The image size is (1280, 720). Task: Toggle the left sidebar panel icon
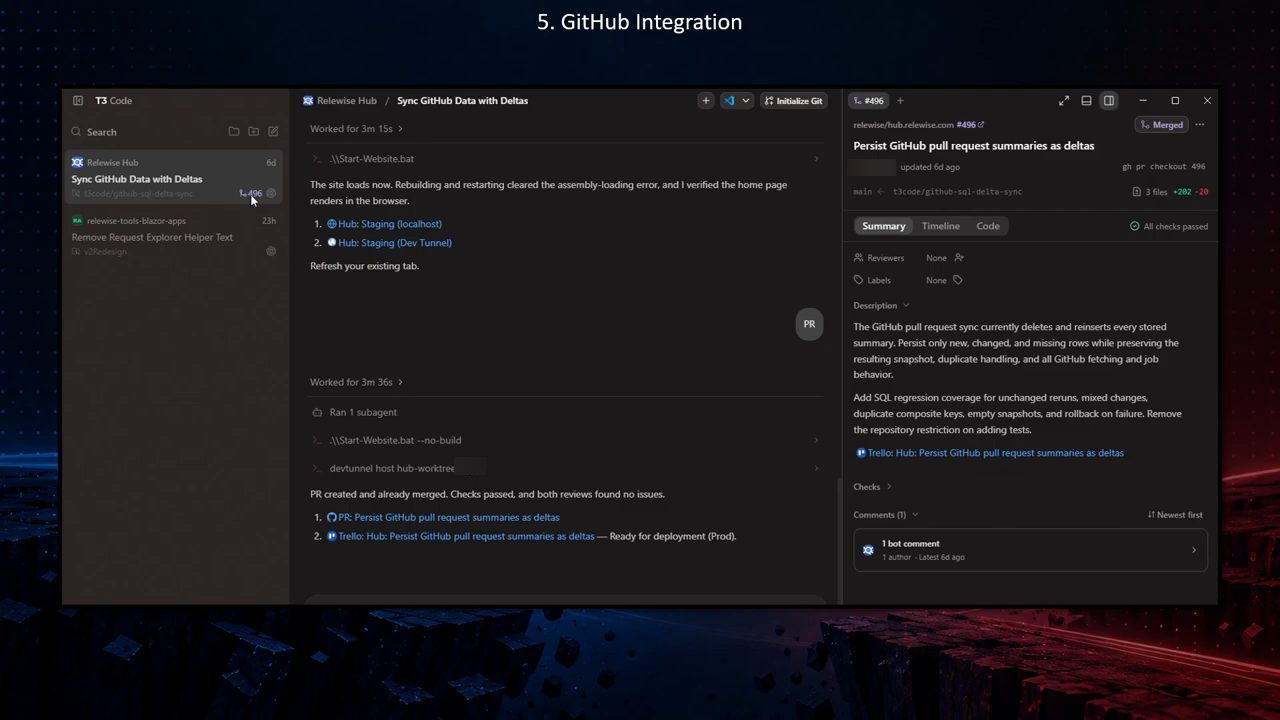tap(78, 100)
